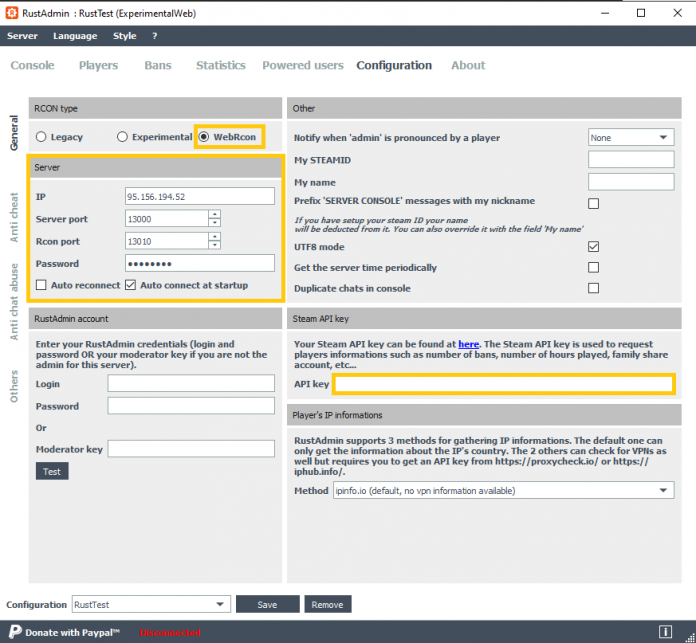Screen dimensions: 696x643
Task: Enable Duplicate chats in console
Action: tap(593, 288)
